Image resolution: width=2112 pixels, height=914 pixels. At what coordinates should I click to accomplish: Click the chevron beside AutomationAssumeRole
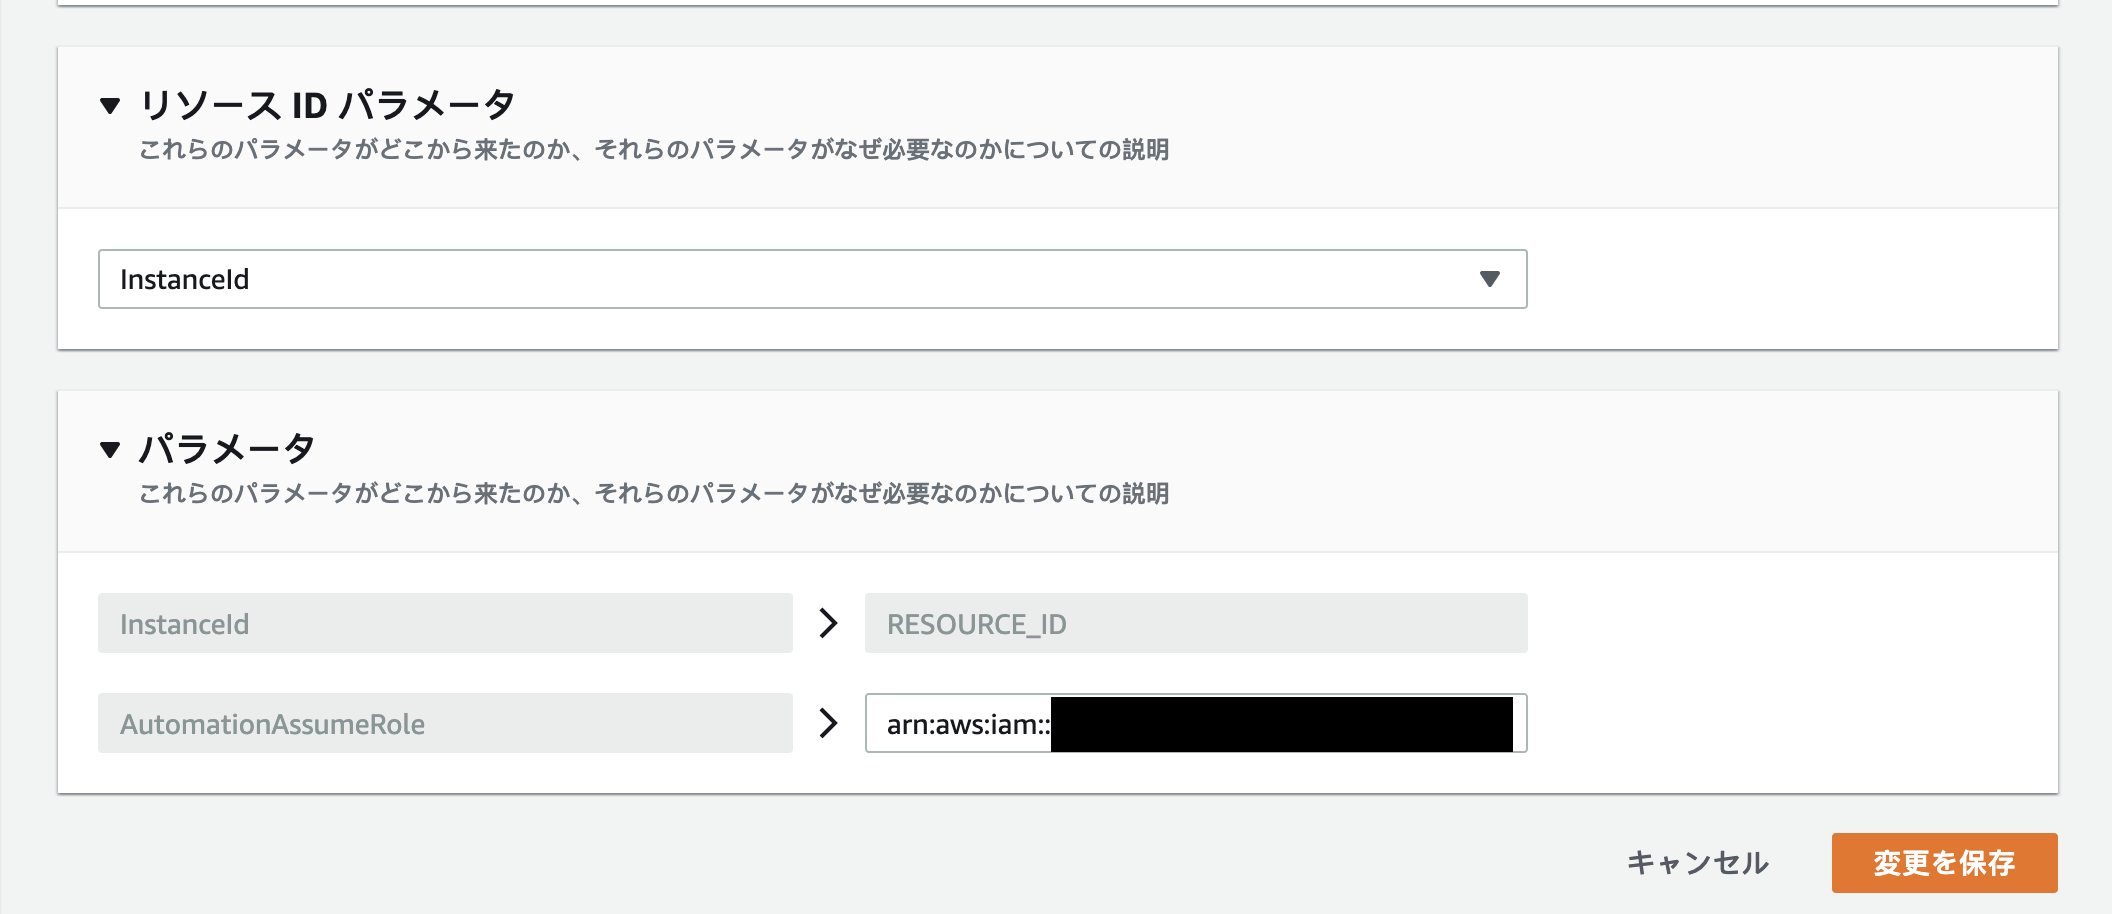pos(828,723)
